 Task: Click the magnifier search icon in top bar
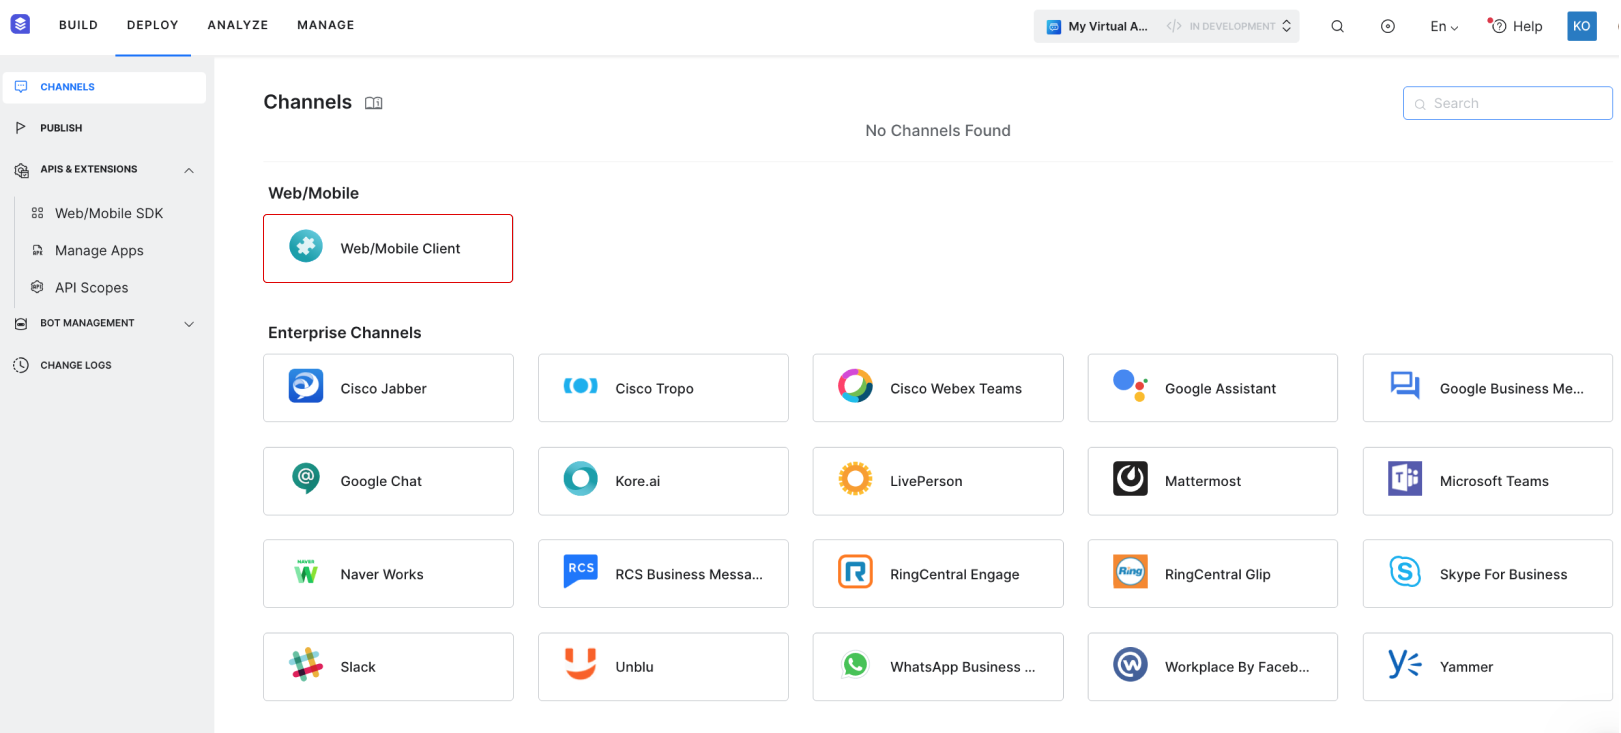point(1337,26)
